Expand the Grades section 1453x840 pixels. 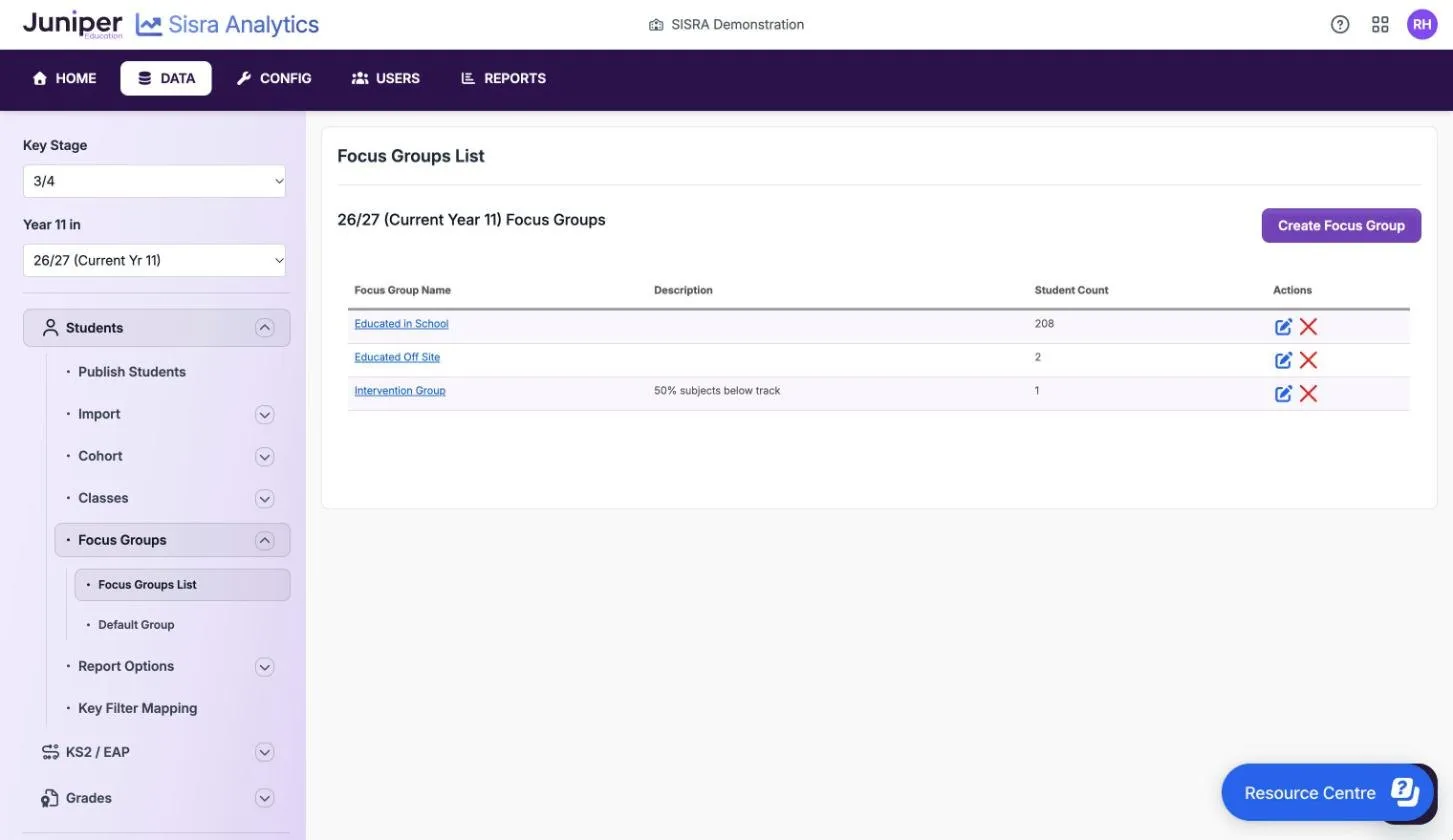click(x=264, y=798)
